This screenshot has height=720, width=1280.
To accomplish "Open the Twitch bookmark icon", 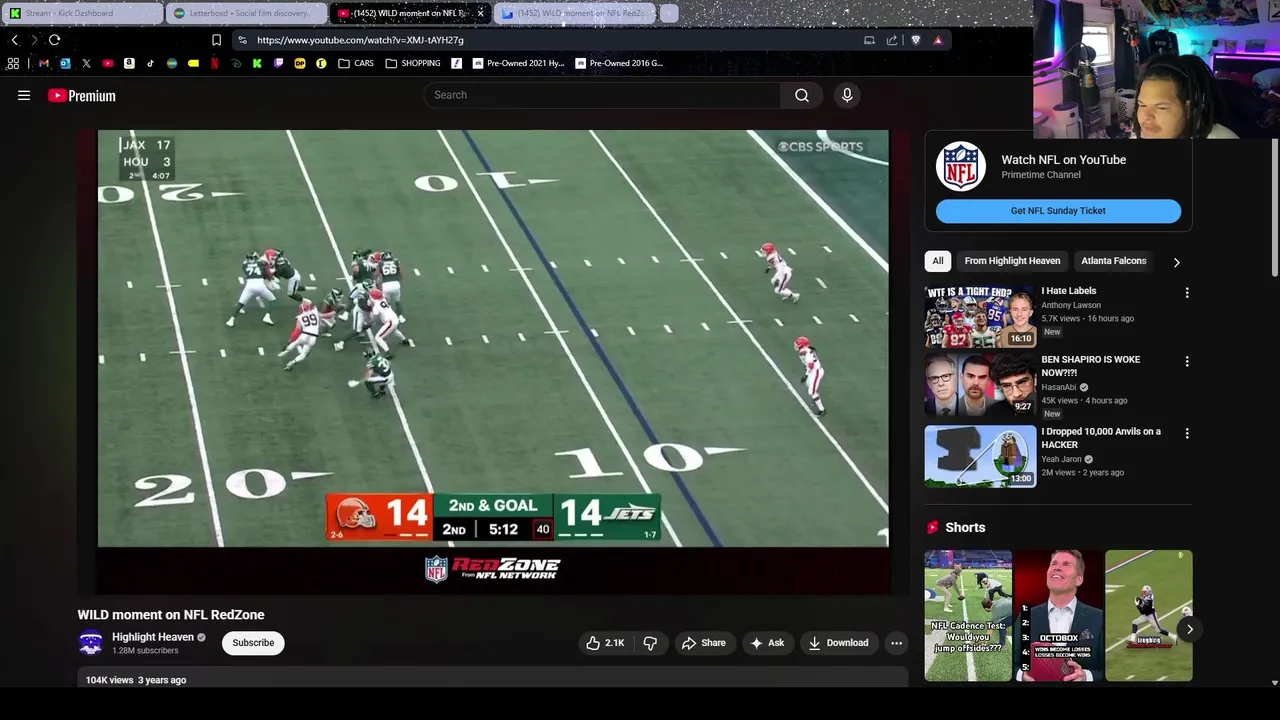I will click(278, 63).
